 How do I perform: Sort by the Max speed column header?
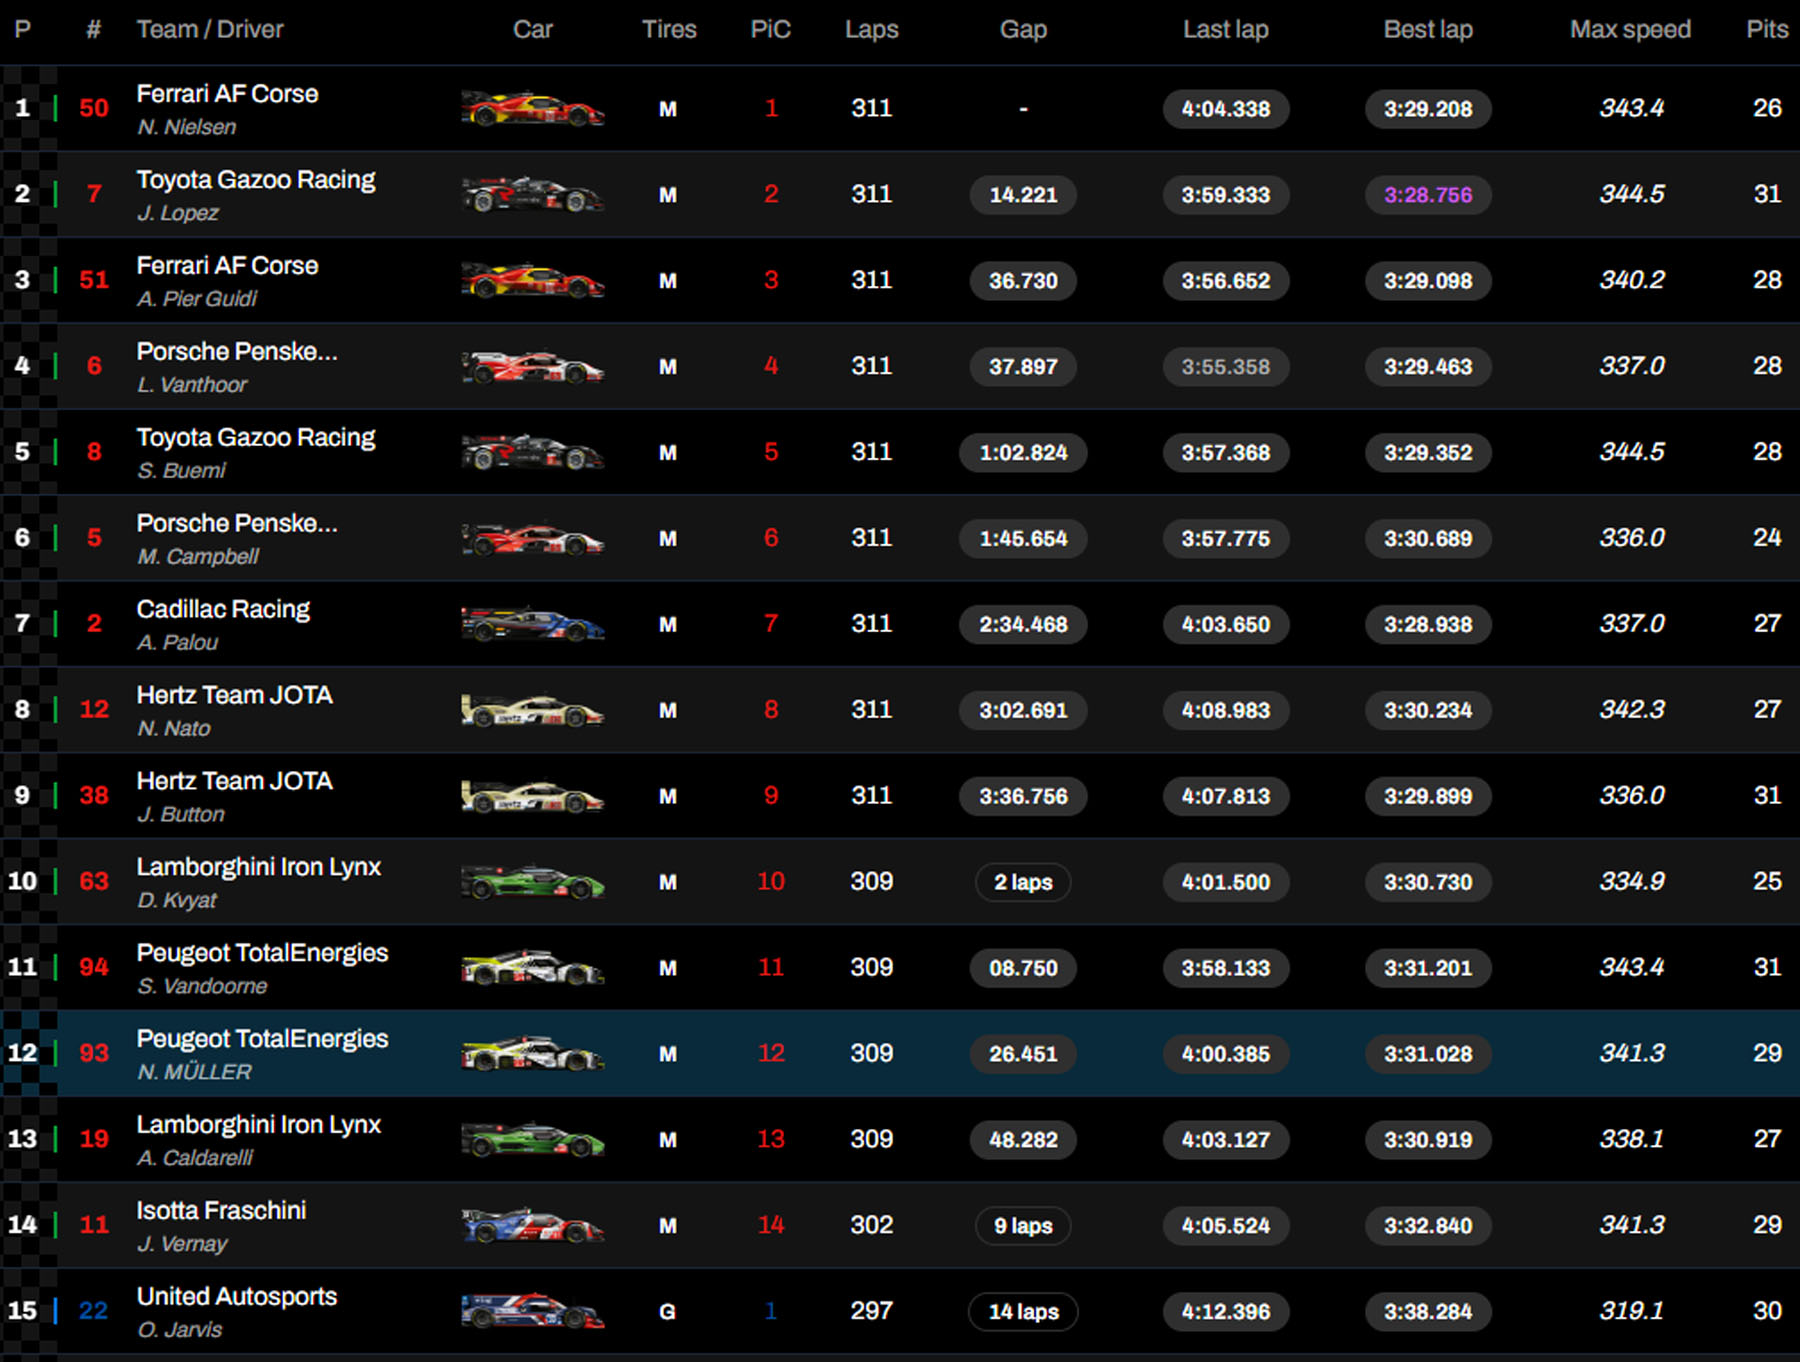click(x=1630, y=29)
